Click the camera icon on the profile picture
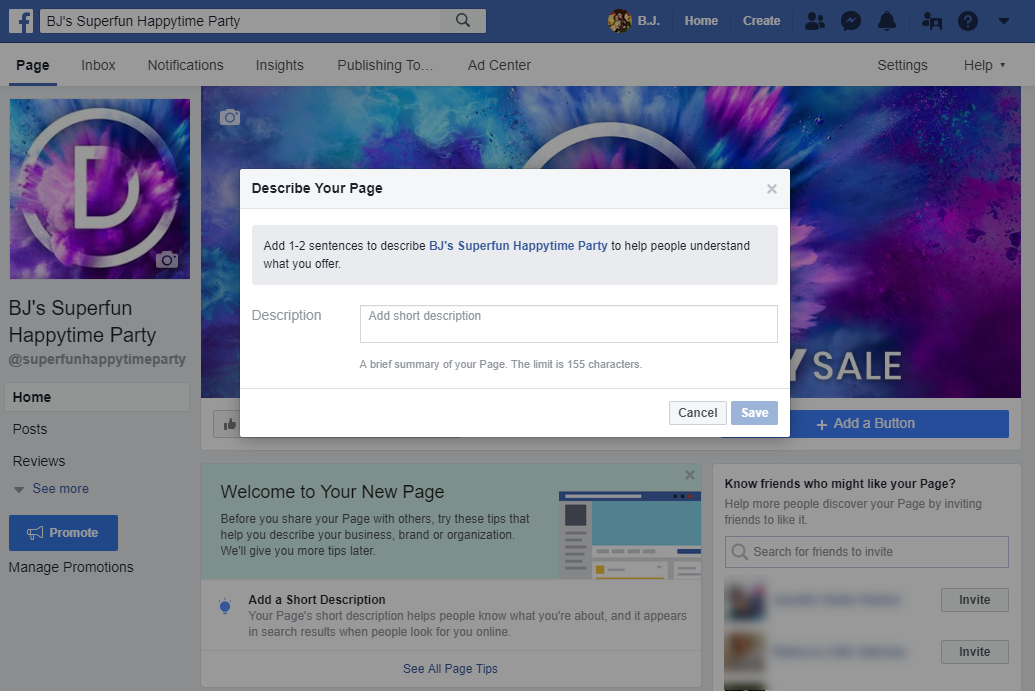Viewport: 1035px width, 691px height. pyautogui.click(x=169, y=260)
